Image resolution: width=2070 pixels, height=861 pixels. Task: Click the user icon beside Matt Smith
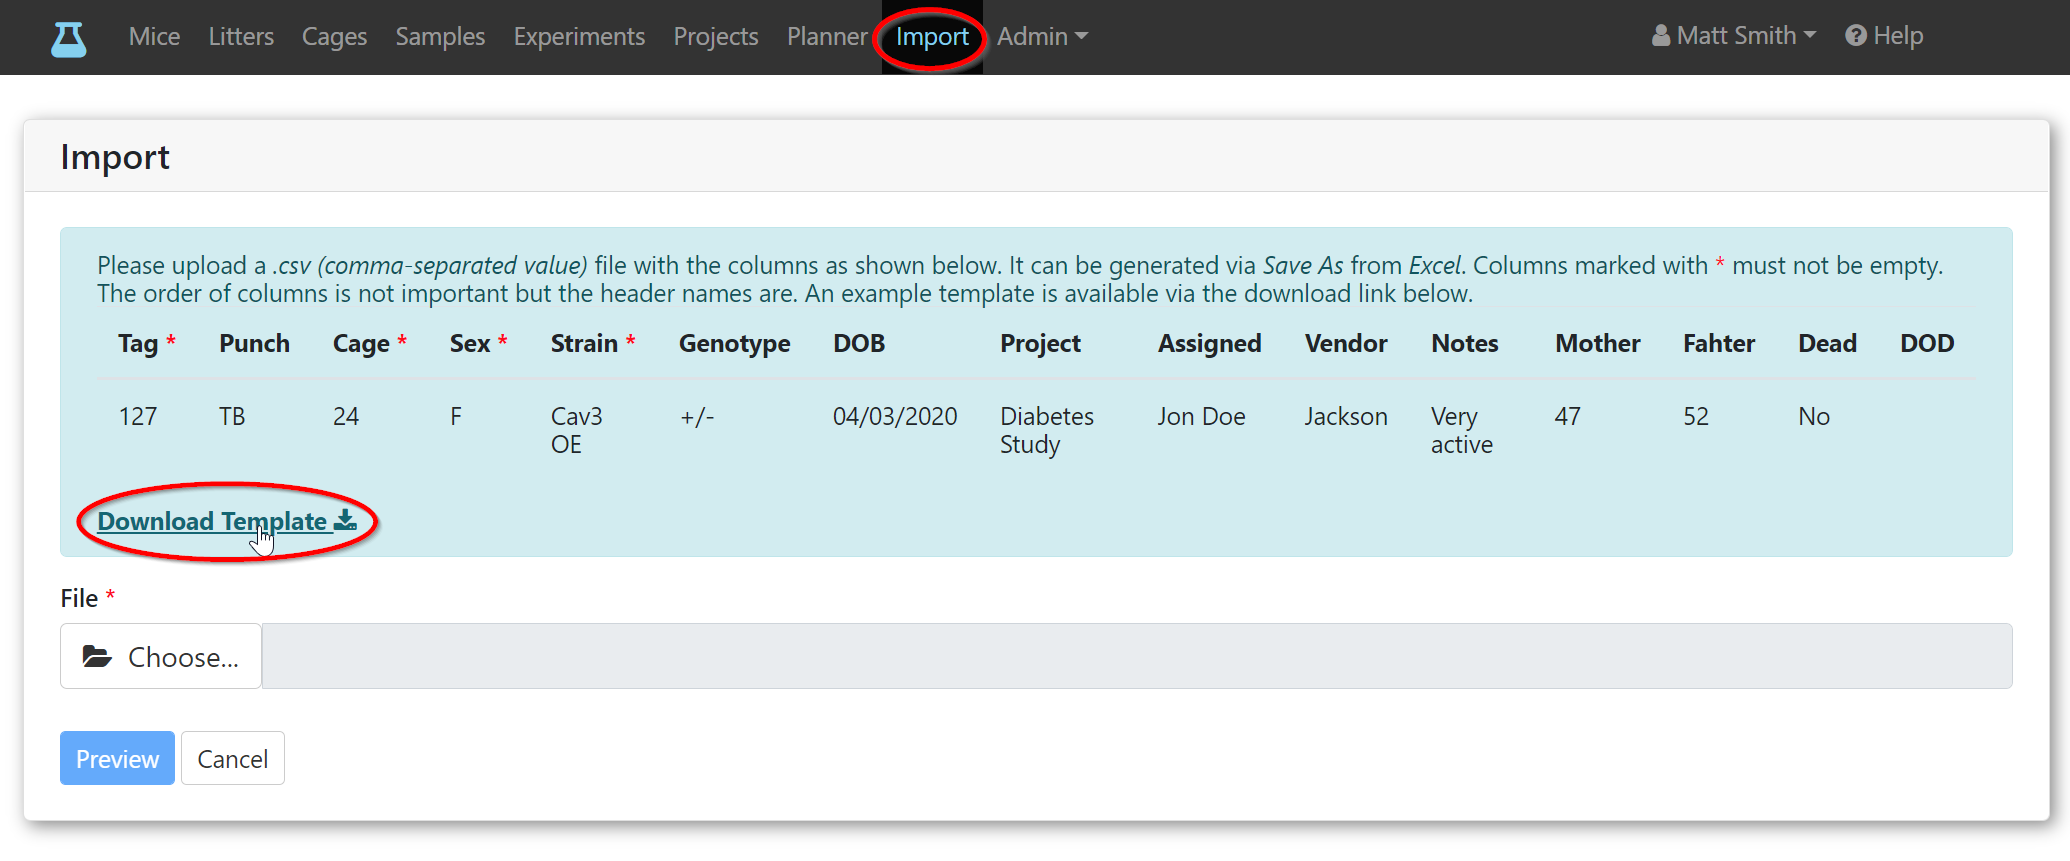[1660, 36]
